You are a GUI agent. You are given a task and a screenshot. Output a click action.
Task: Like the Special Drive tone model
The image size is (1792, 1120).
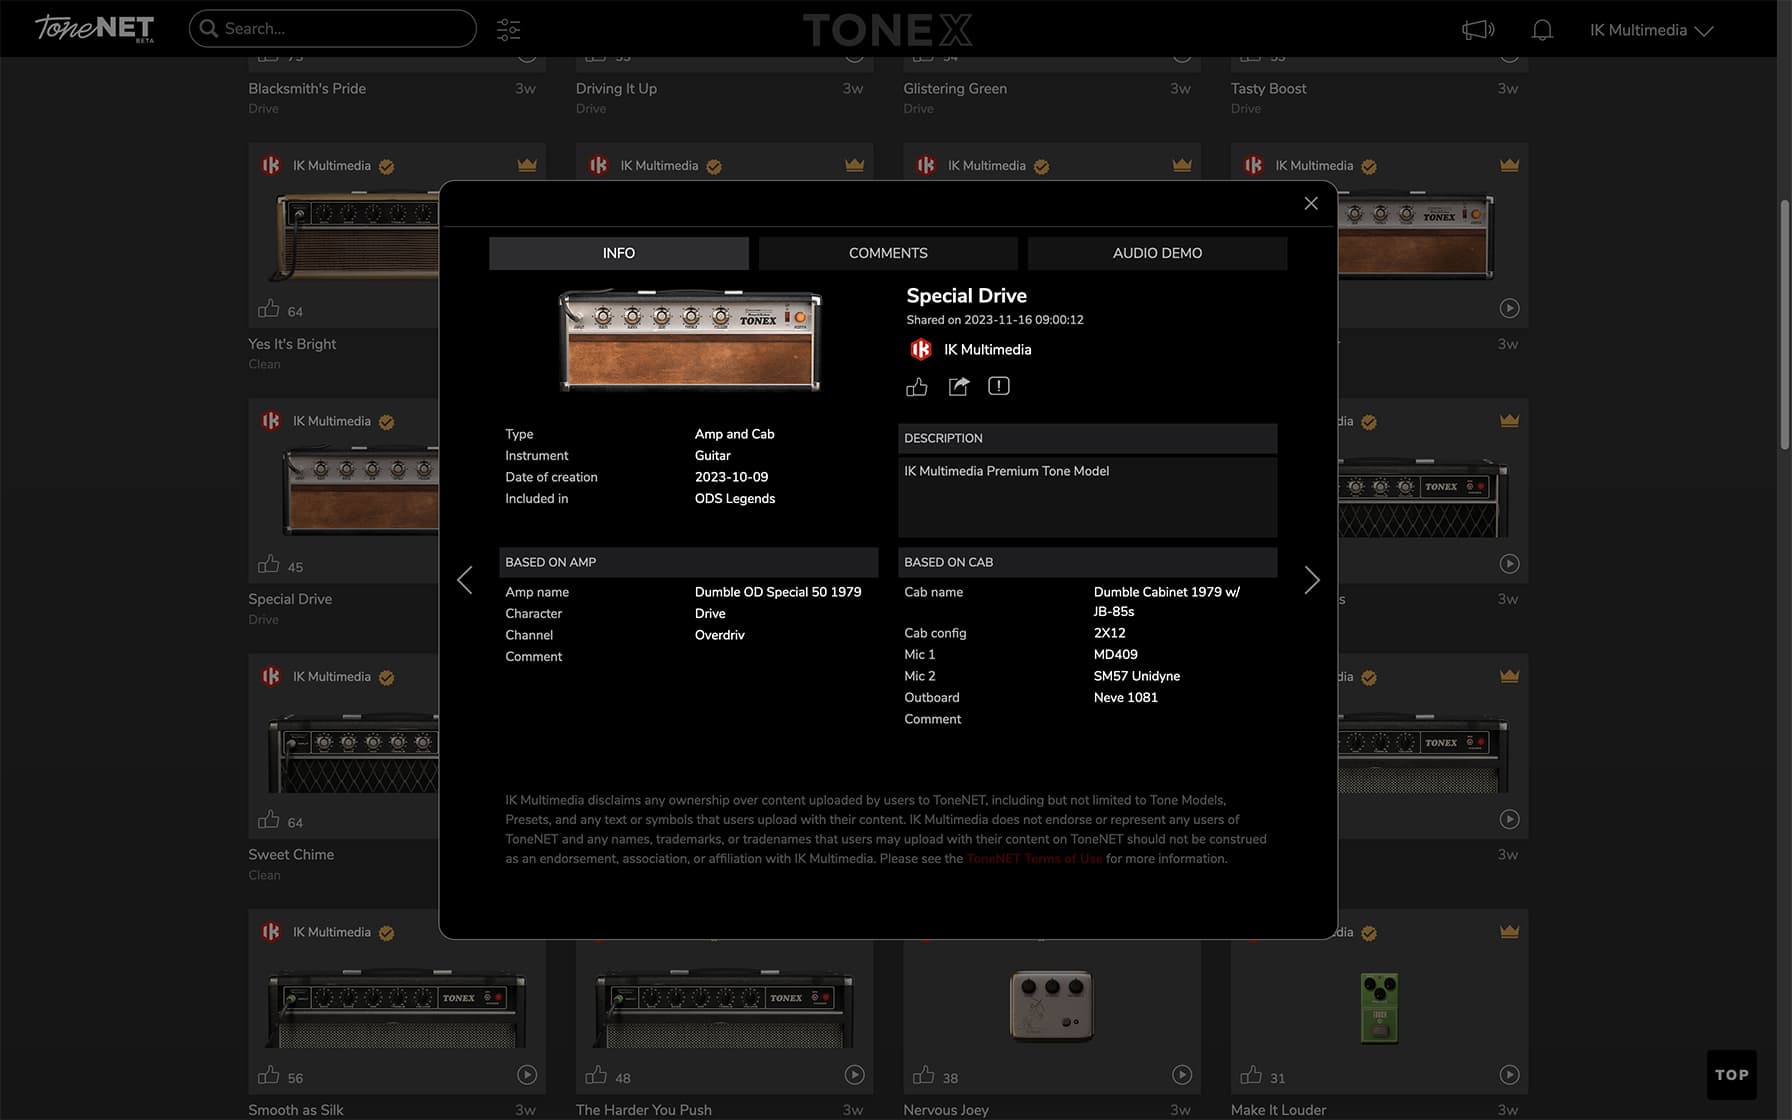916,387
